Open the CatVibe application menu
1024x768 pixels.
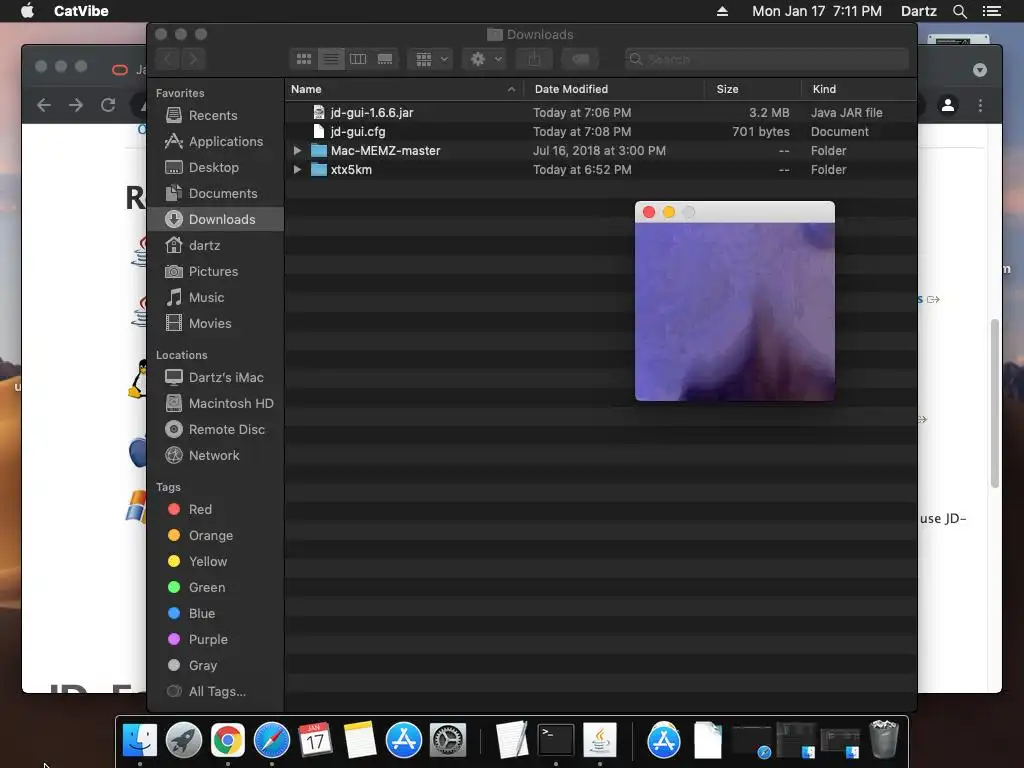[x=81, y=11]
